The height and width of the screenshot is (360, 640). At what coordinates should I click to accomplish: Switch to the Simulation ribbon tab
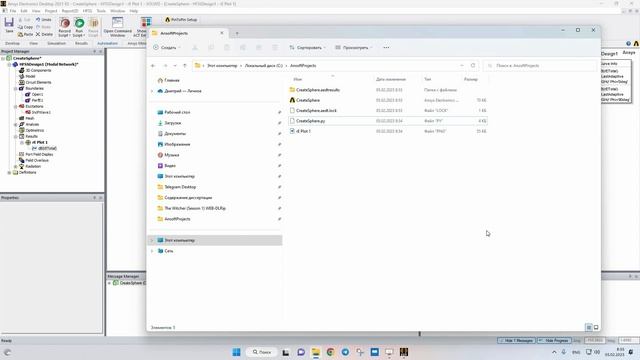point(56,43)
